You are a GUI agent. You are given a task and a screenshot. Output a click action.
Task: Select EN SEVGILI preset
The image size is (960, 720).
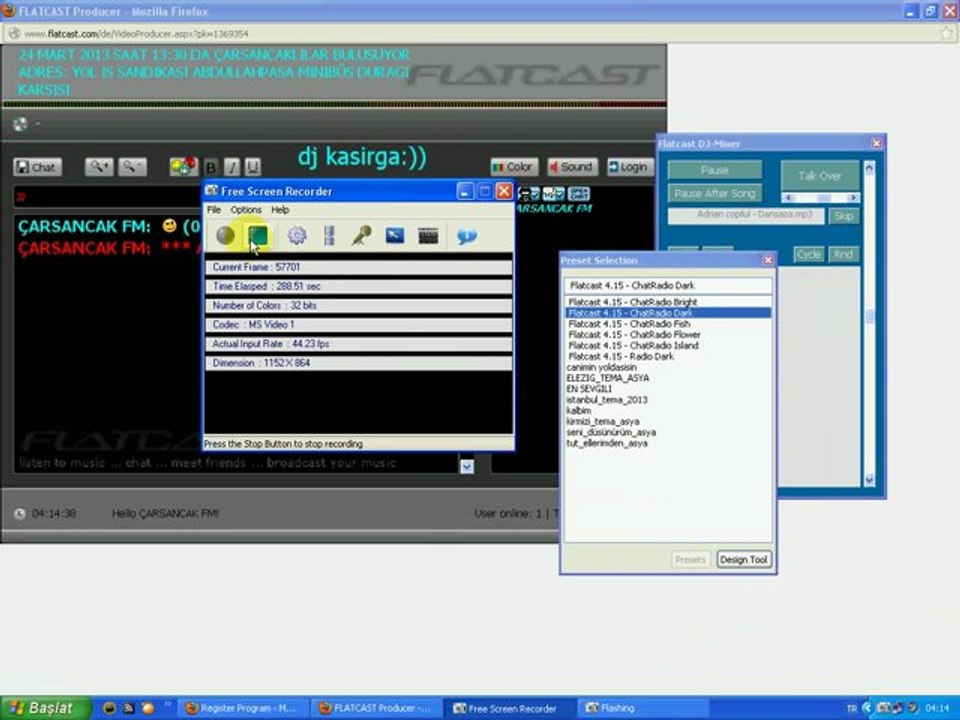point(667,389)
